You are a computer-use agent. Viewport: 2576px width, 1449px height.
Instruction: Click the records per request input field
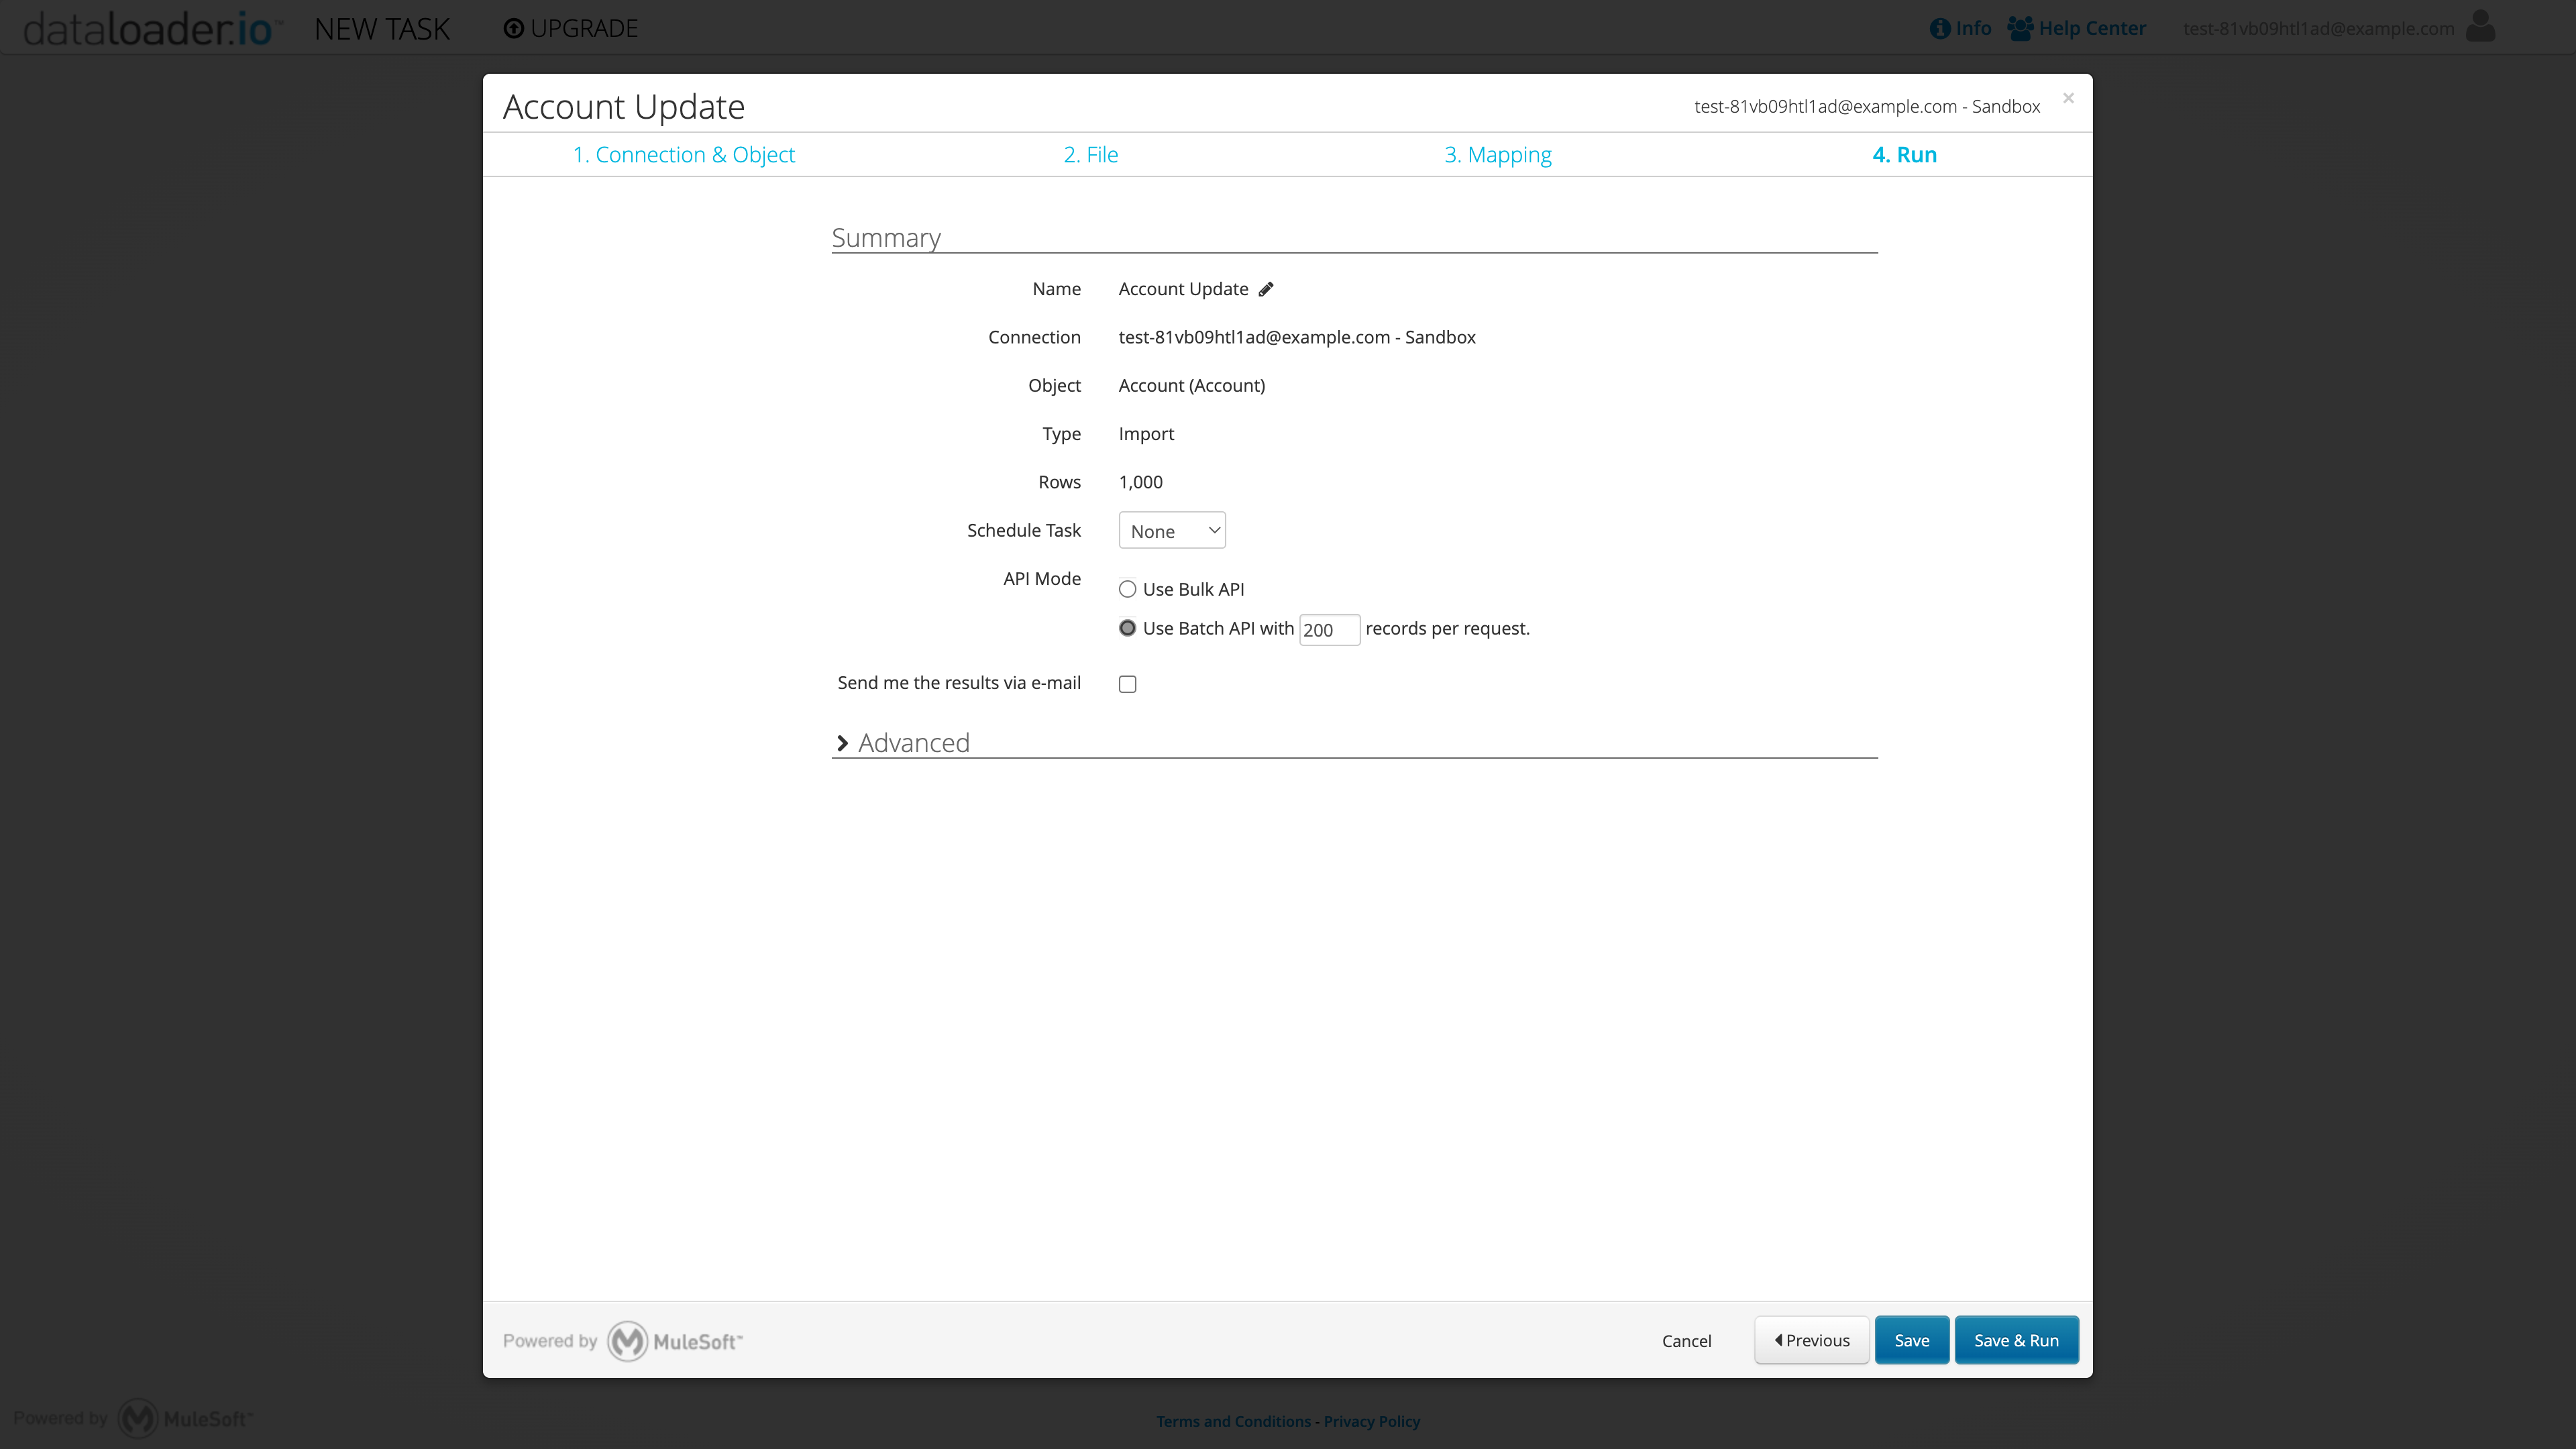tap(1329, 629)
